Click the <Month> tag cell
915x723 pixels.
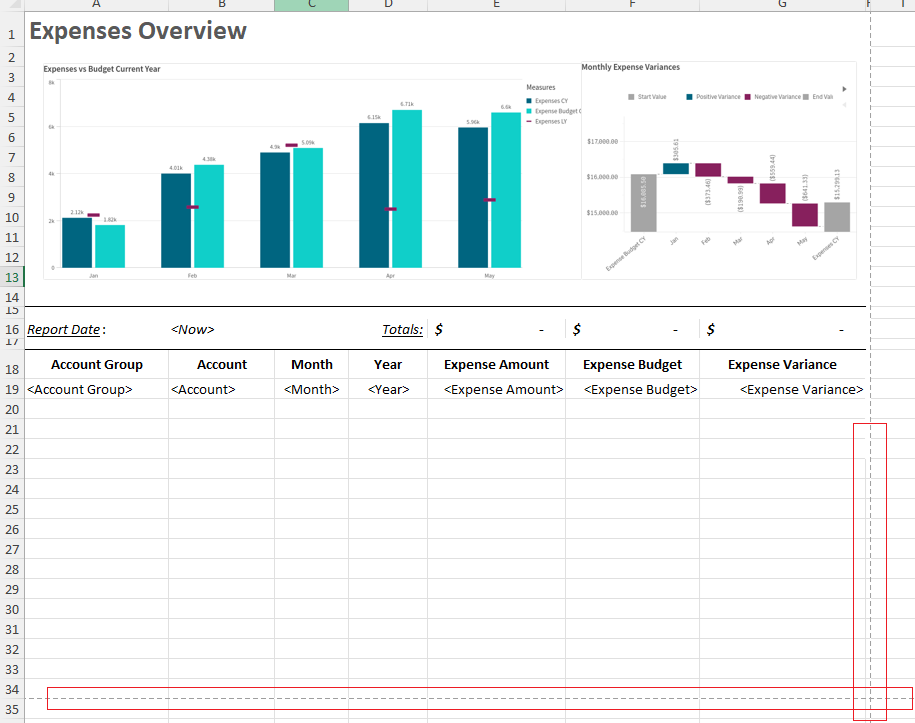[x=312, y=389]
